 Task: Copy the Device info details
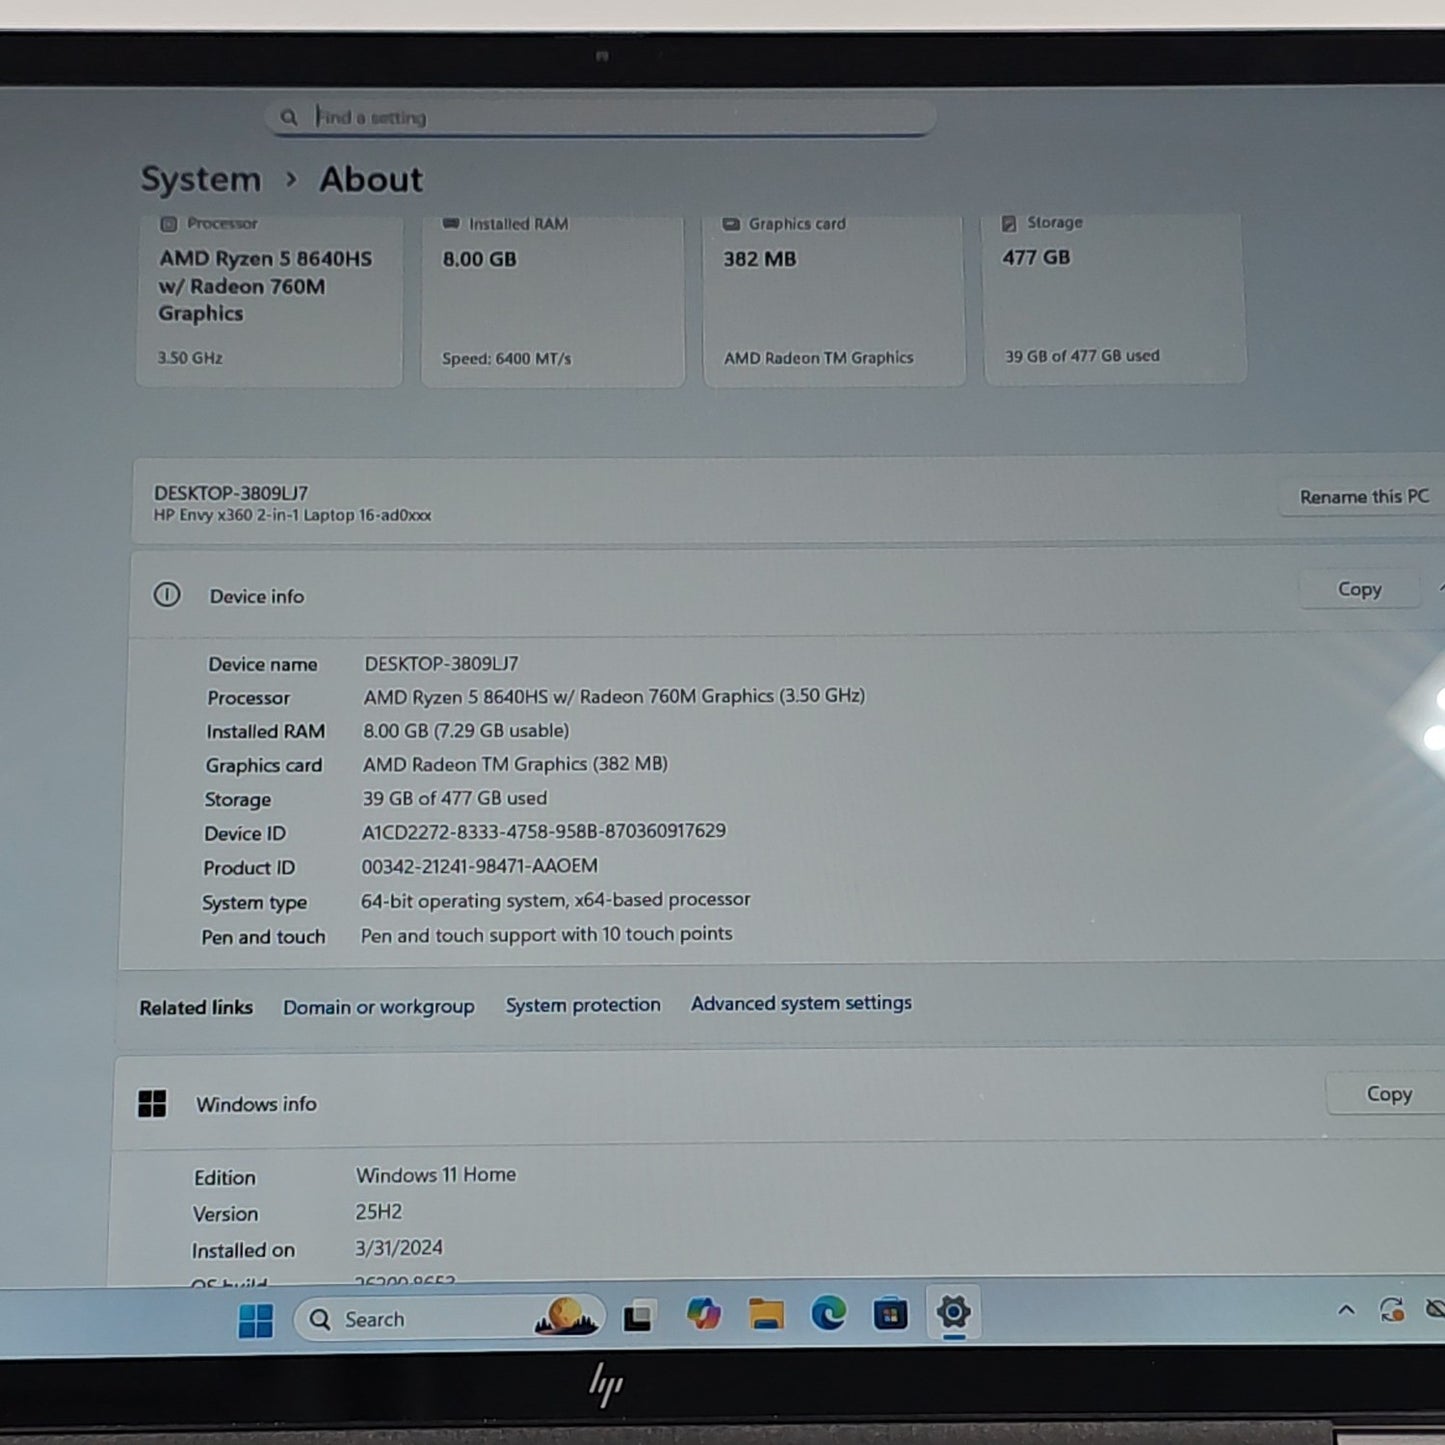coord(1359,589)
